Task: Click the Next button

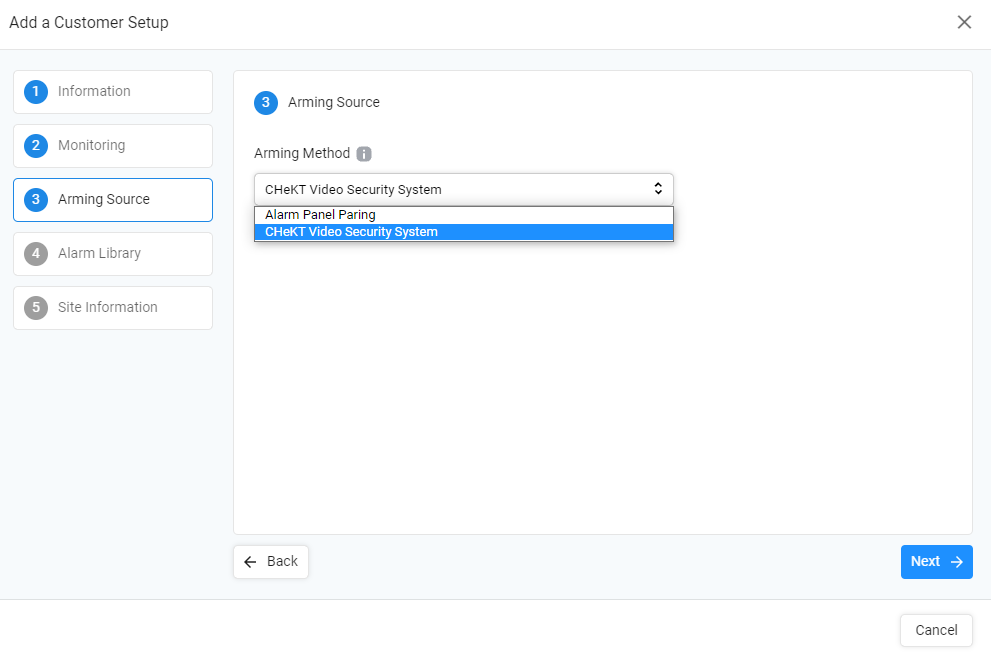Action: tap(937, 562)
